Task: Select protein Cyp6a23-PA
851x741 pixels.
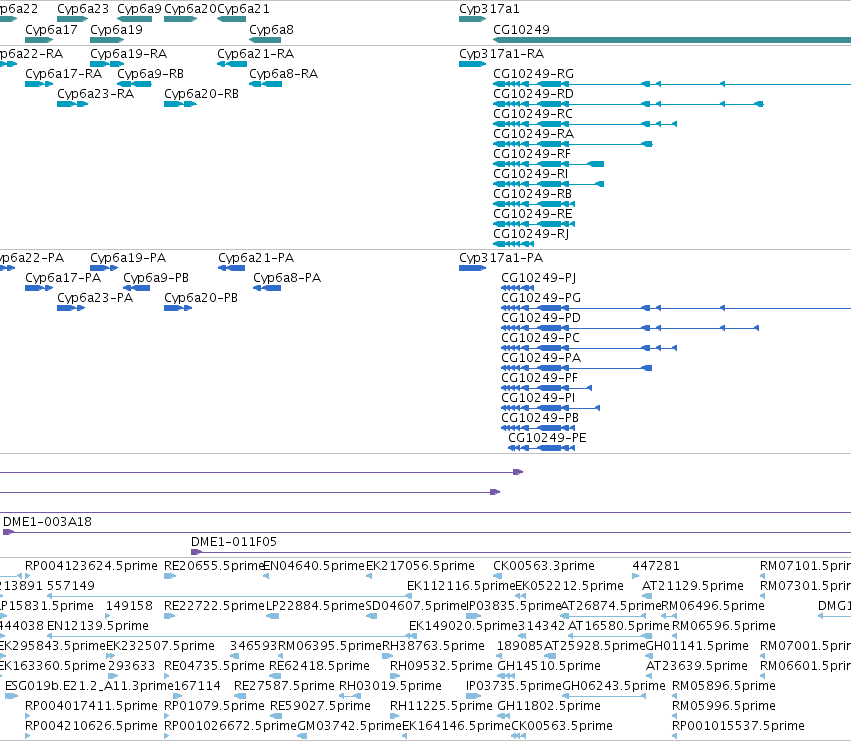Action: (x=95, y=298)
